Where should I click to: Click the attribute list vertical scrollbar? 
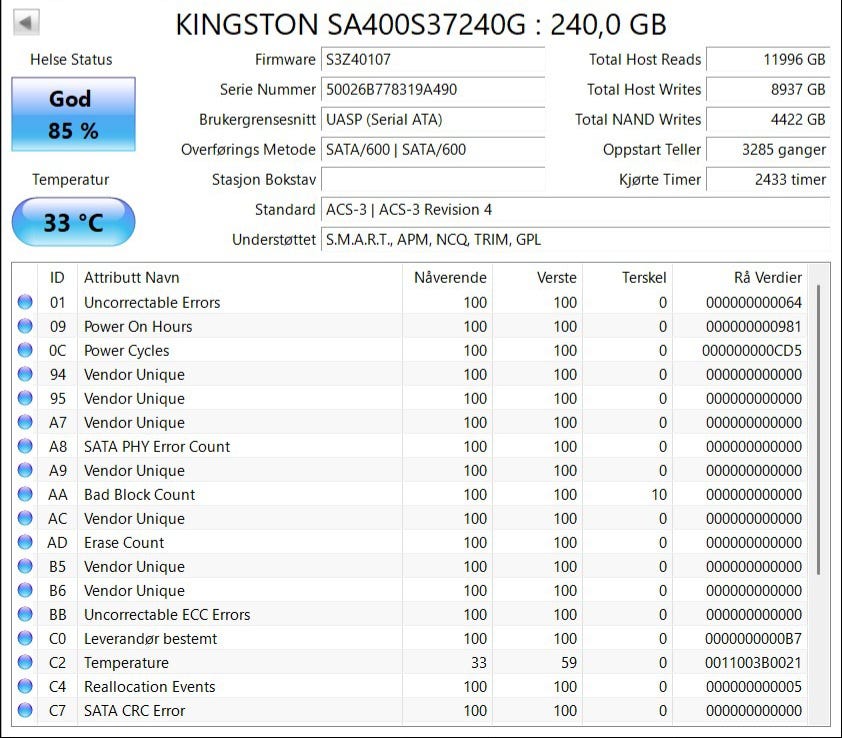coord(818,430)
